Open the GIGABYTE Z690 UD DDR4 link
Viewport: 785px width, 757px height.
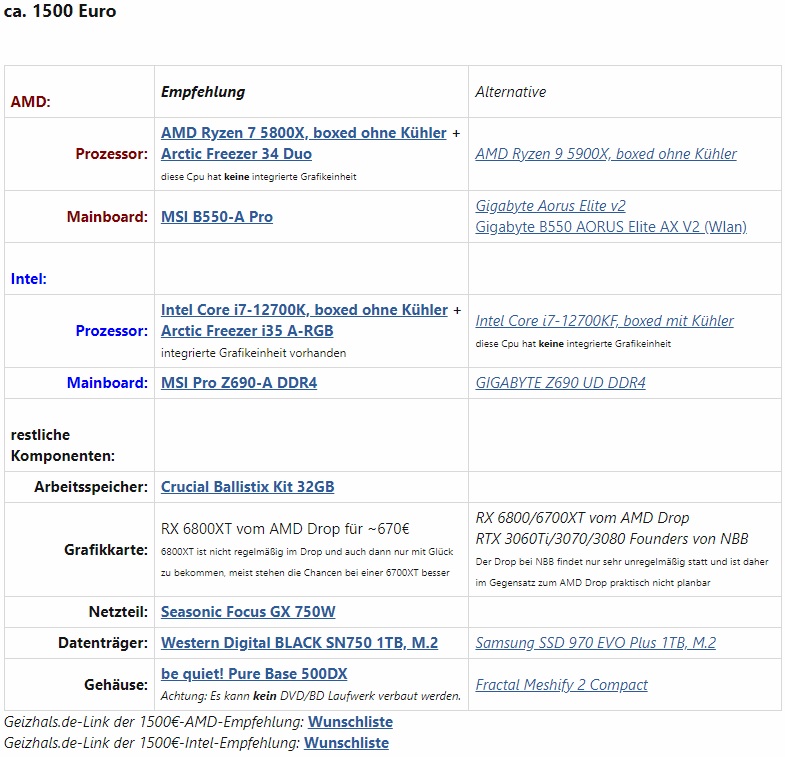pyautogui.click(x=560, y=384)
